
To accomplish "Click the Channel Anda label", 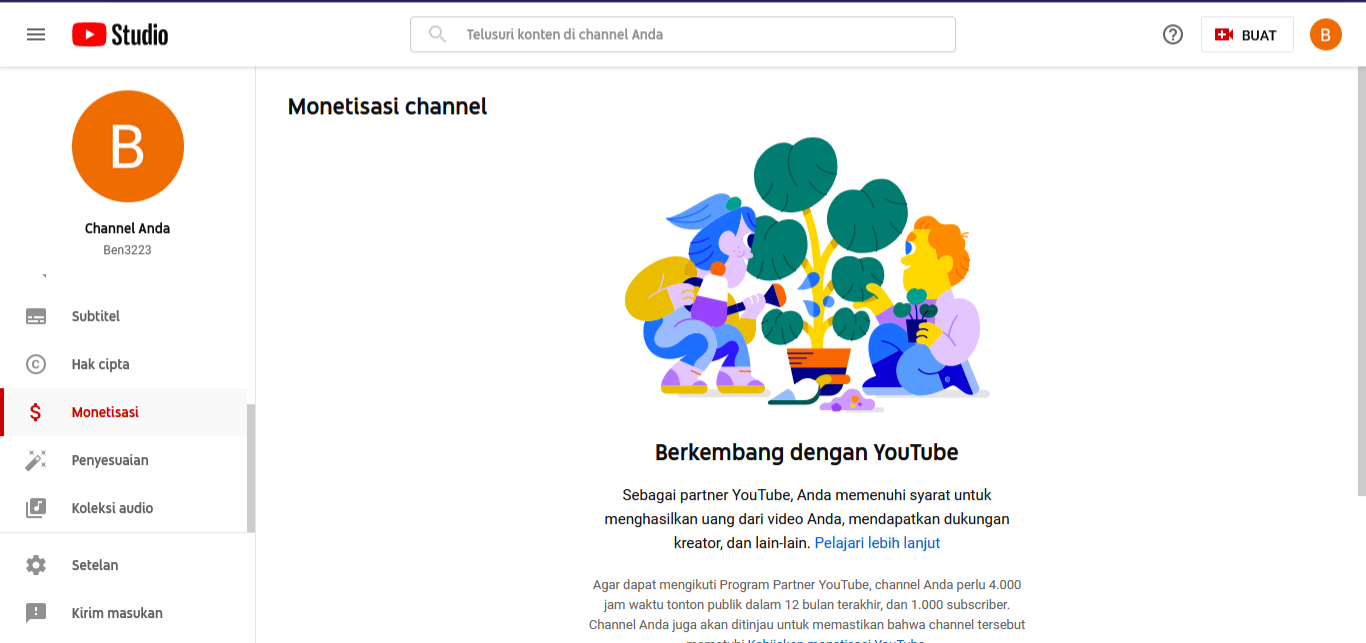I will pyautogui.click(x=128, y=228).
